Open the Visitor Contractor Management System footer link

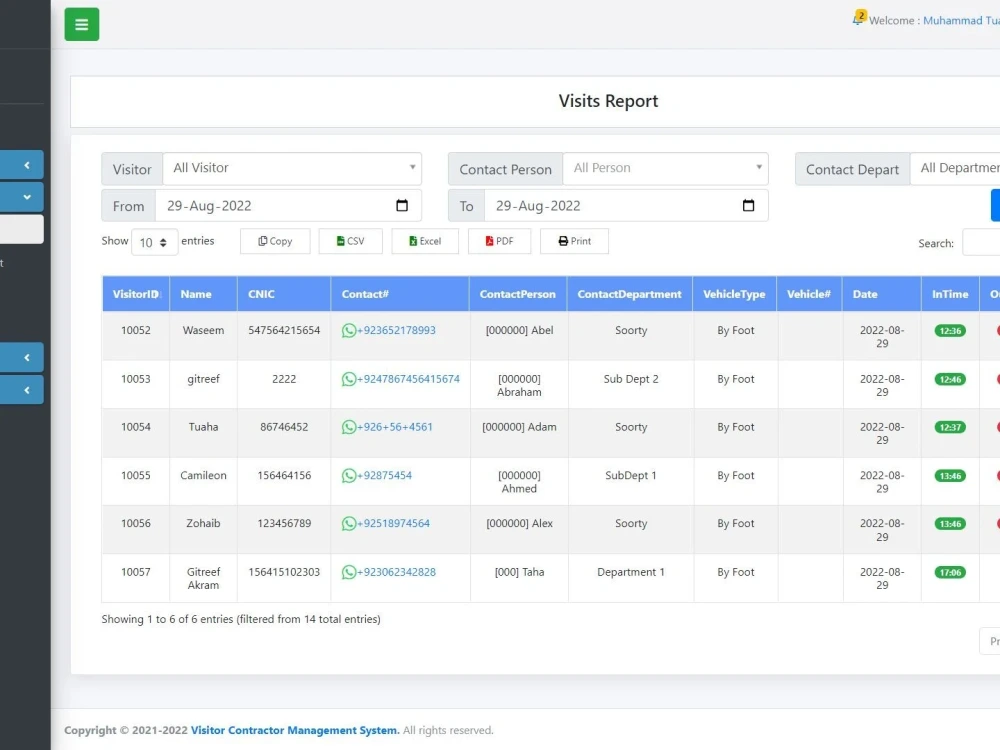tap(293, 730)
